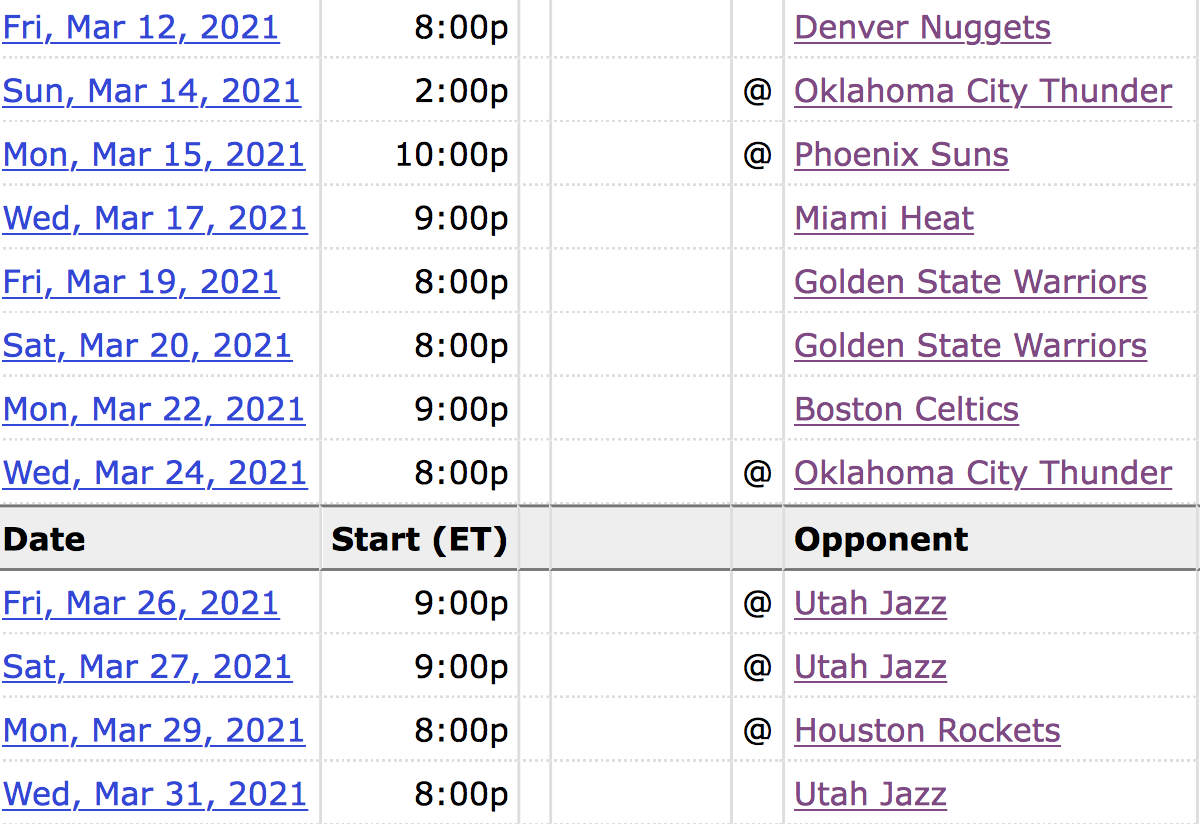The height and width of the screenshot is (824, 1200).
Task: Click the Denver Nuggets opponent link
Action: 922,27
